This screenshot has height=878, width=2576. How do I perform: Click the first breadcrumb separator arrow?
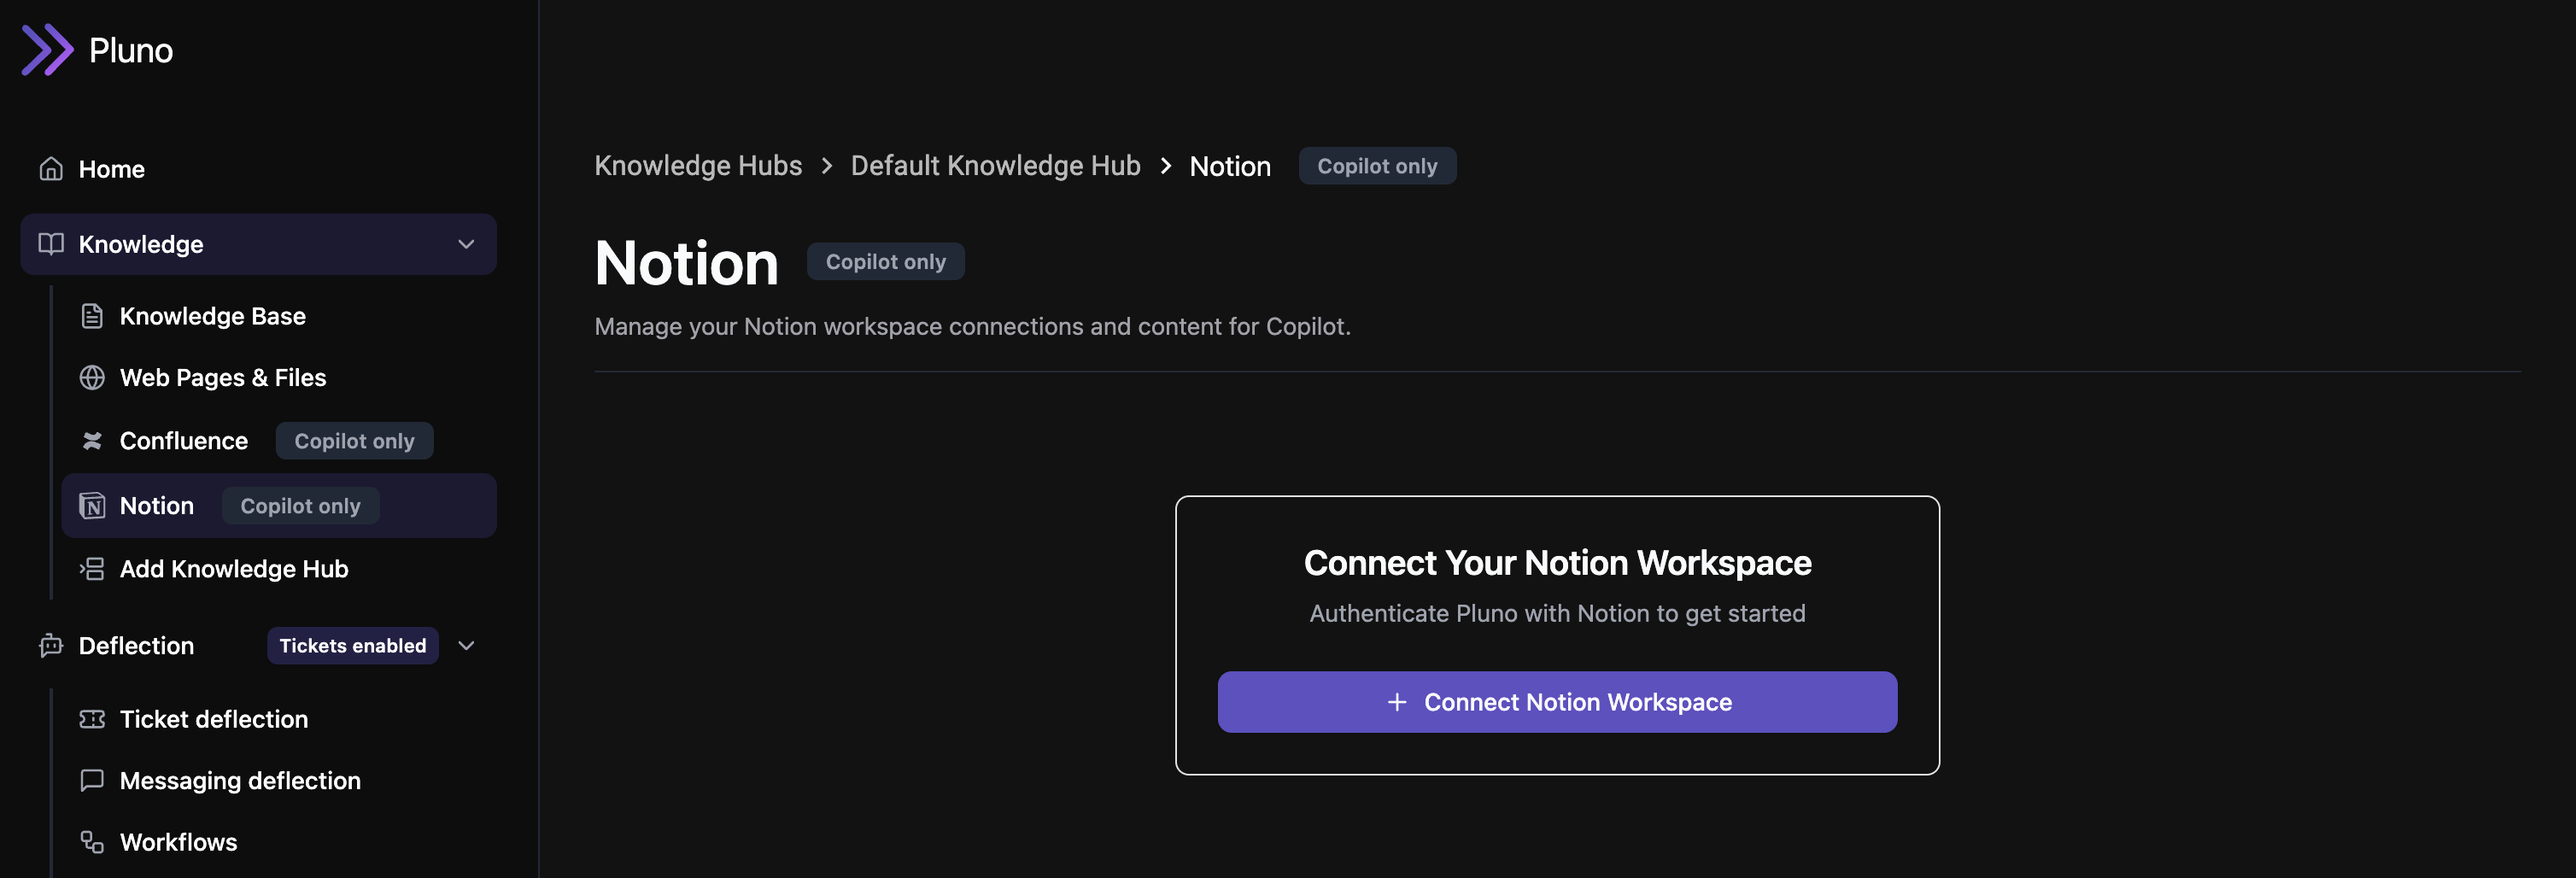coord(826,166)
